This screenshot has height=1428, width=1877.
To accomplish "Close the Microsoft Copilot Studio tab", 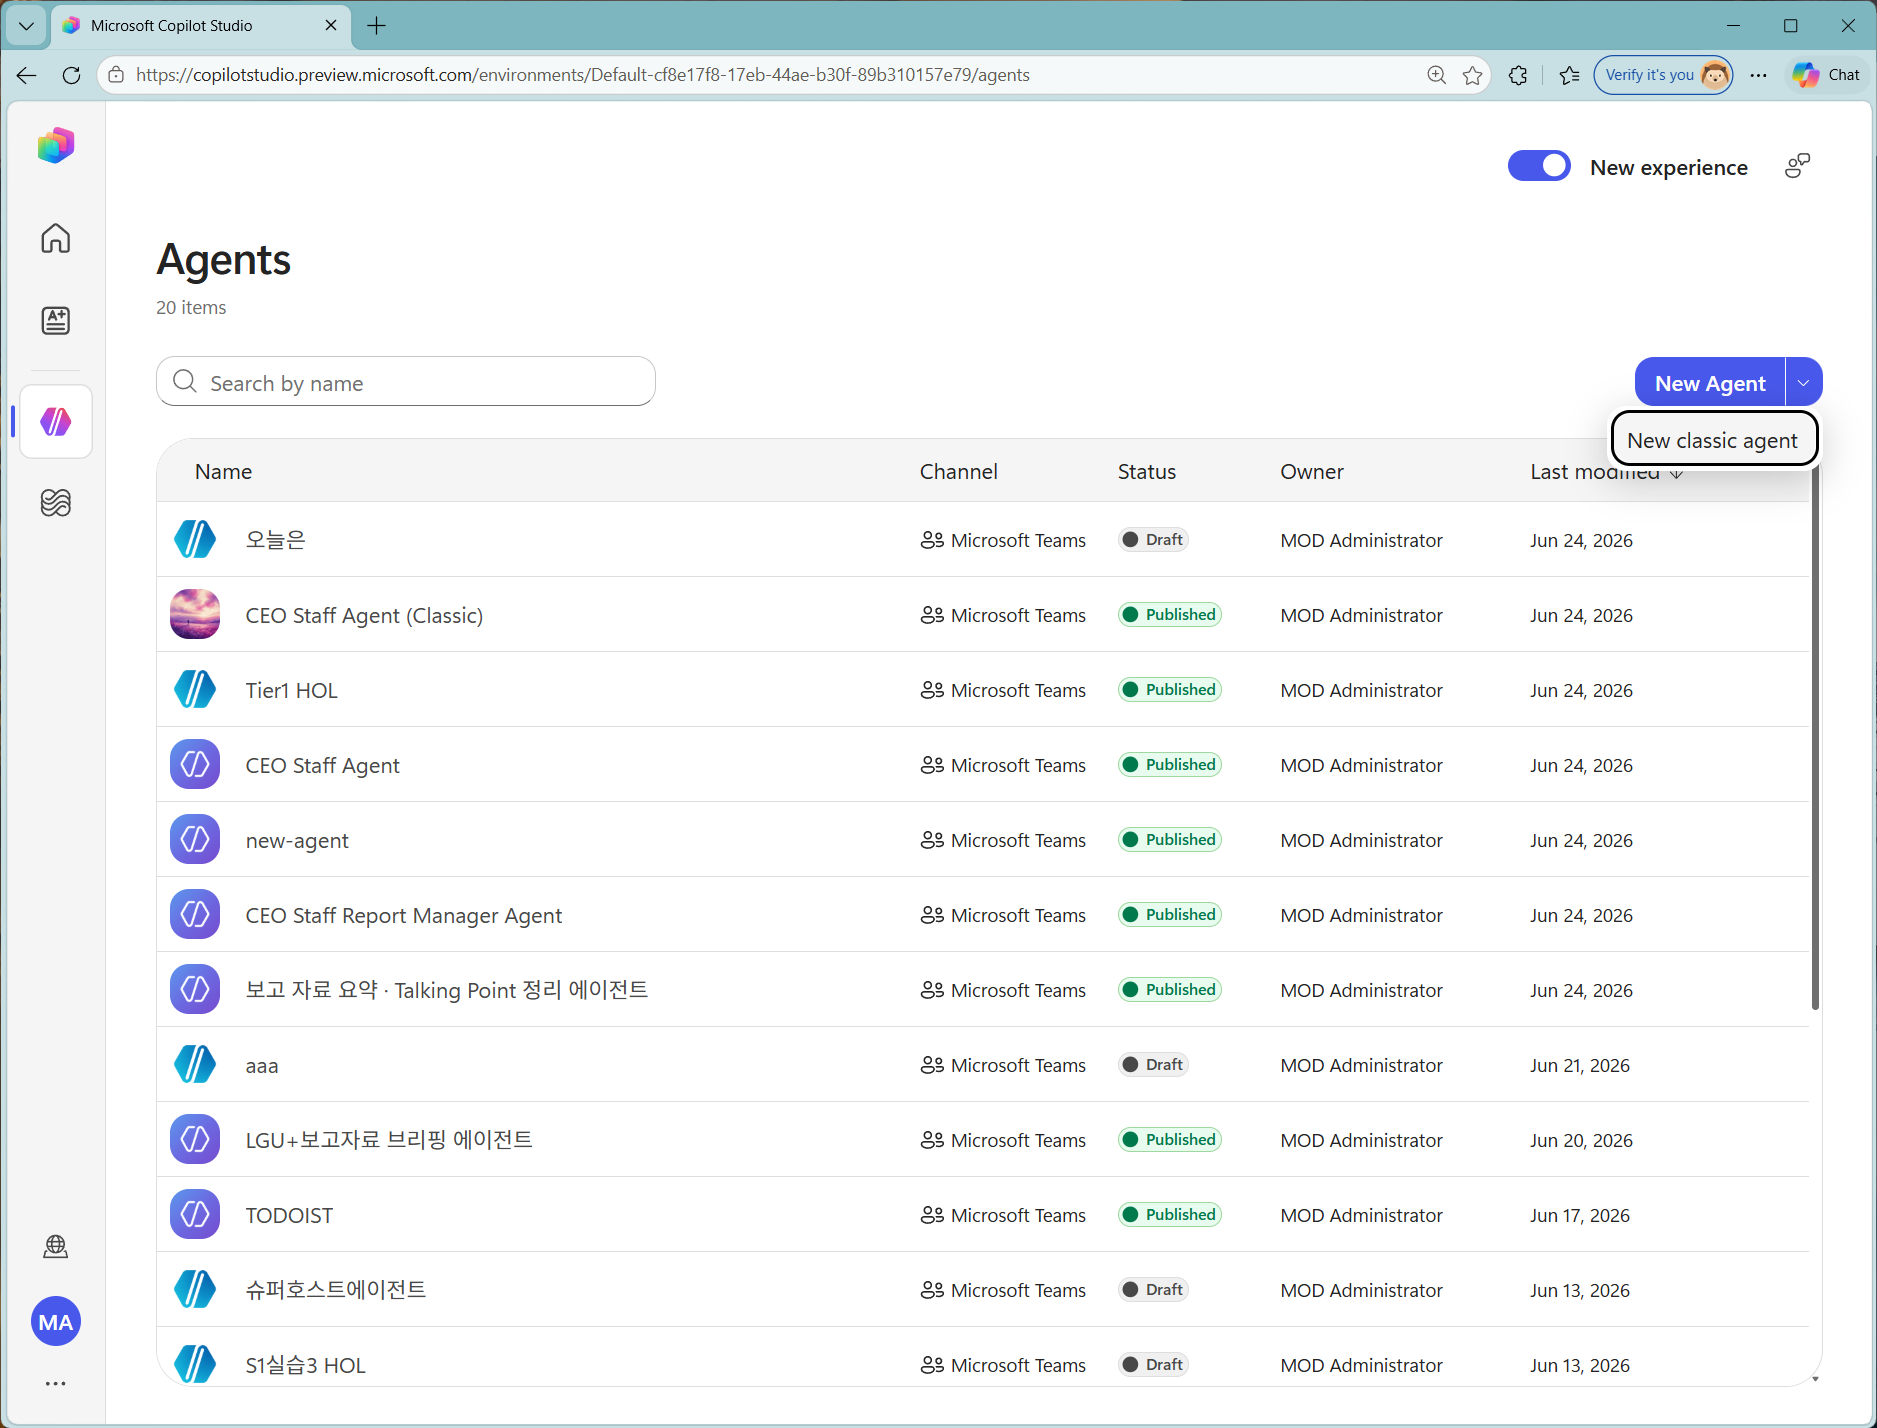I will 331,26.
